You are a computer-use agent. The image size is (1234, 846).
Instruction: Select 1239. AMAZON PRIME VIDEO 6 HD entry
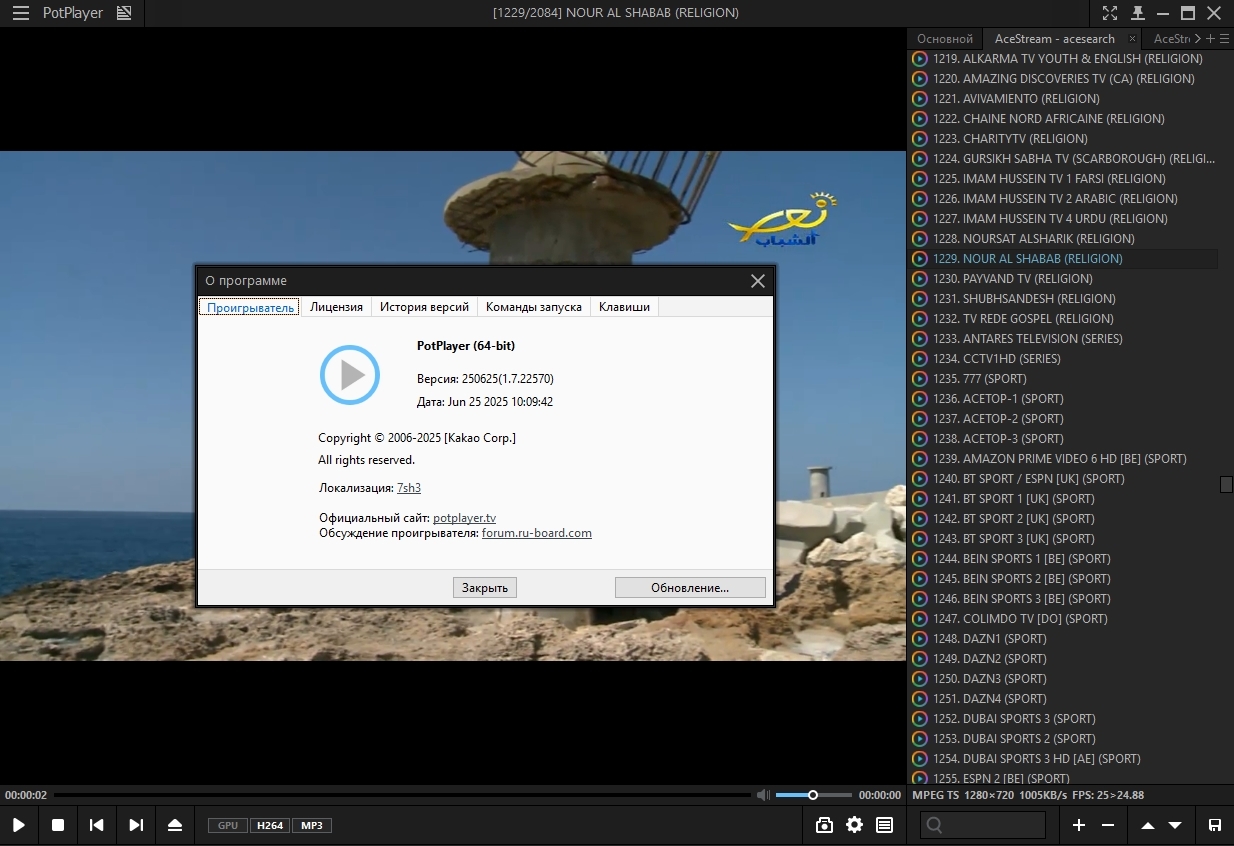[1064, 459]
